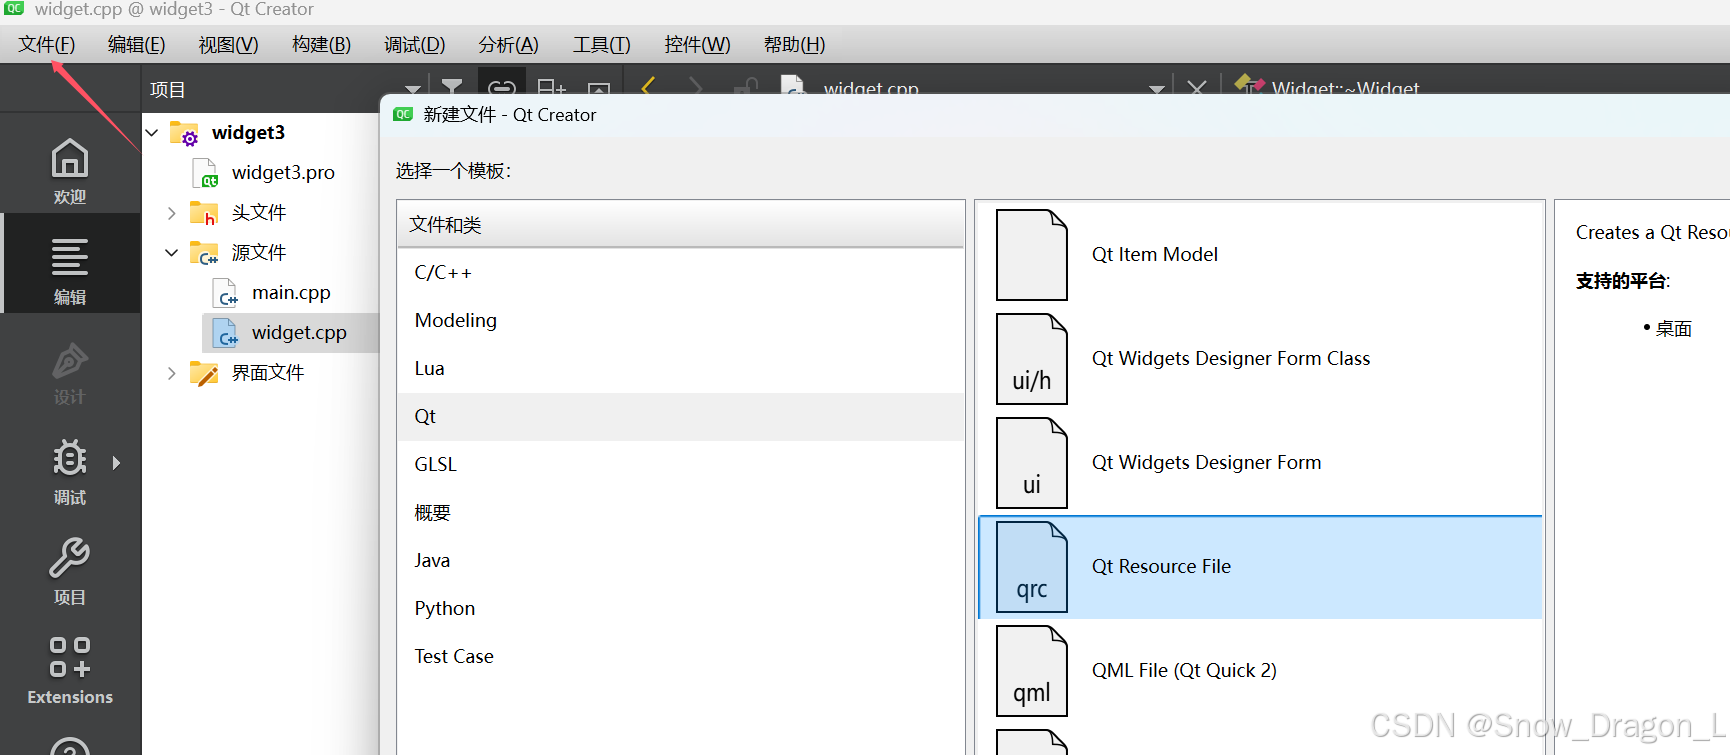Collapse the widget3 project node
This screenshot has width=1730, height=755.
[152, 132]
